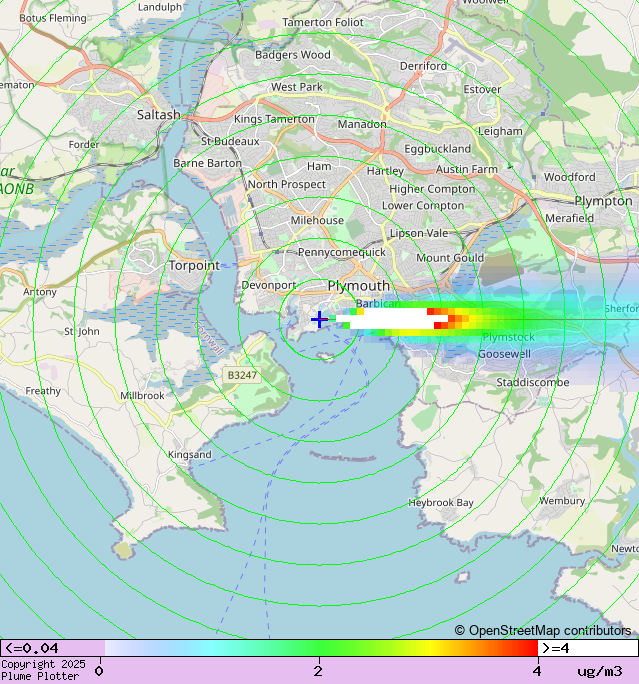Click the Kings Tamerton label

click(x=274, y=119)
